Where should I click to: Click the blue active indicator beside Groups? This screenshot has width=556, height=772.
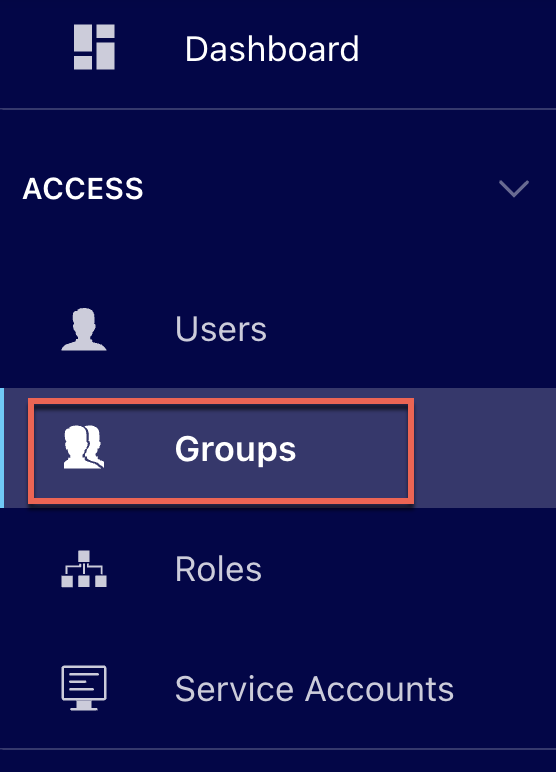pos(2,448)
